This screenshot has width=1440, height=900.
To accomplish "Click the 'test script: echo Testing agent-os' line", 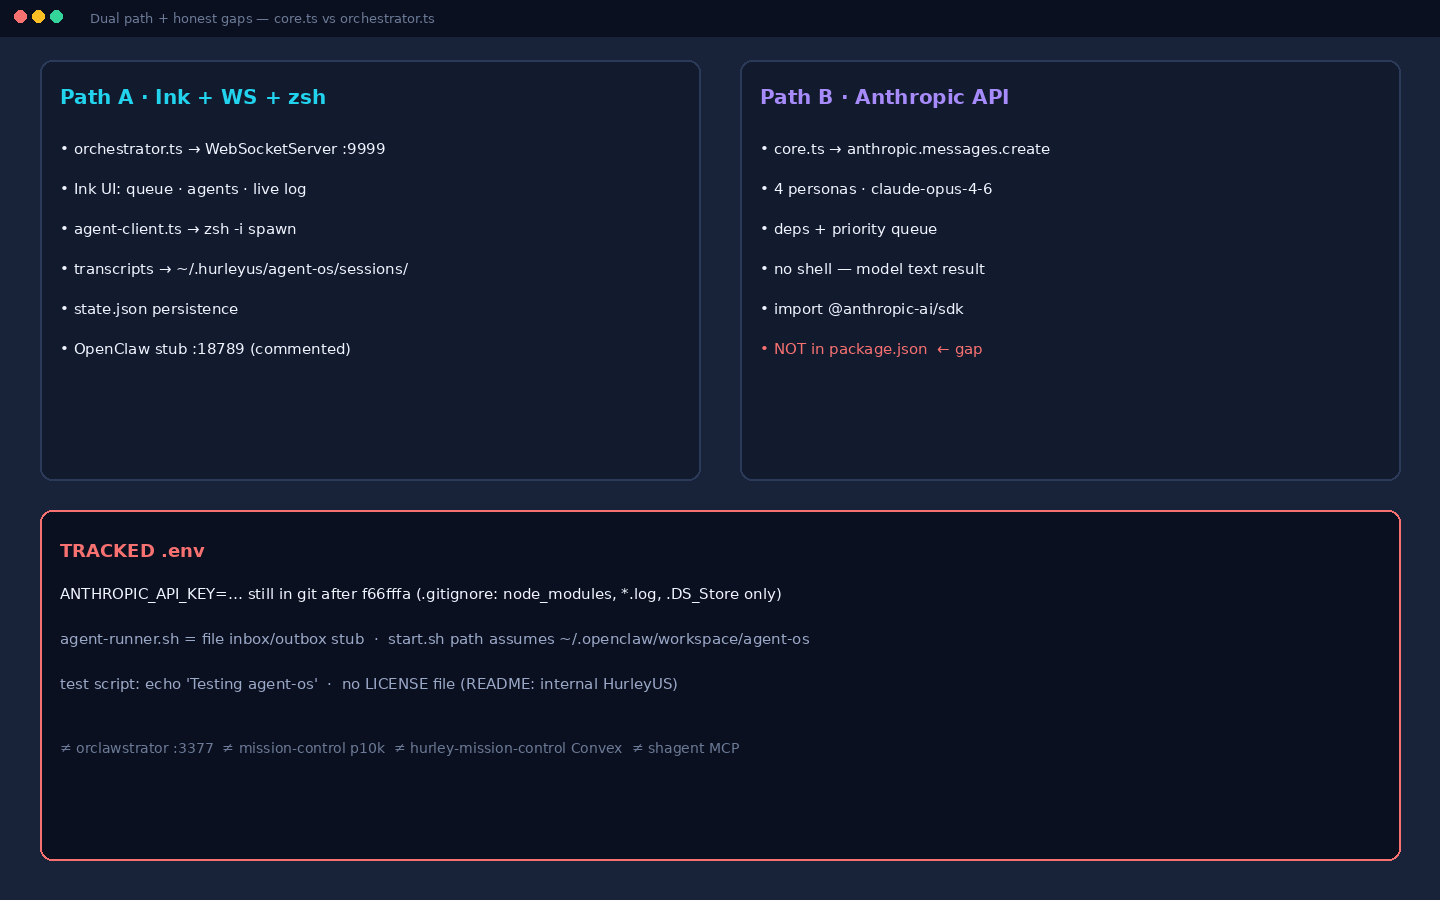I will (x=369, y=684).
